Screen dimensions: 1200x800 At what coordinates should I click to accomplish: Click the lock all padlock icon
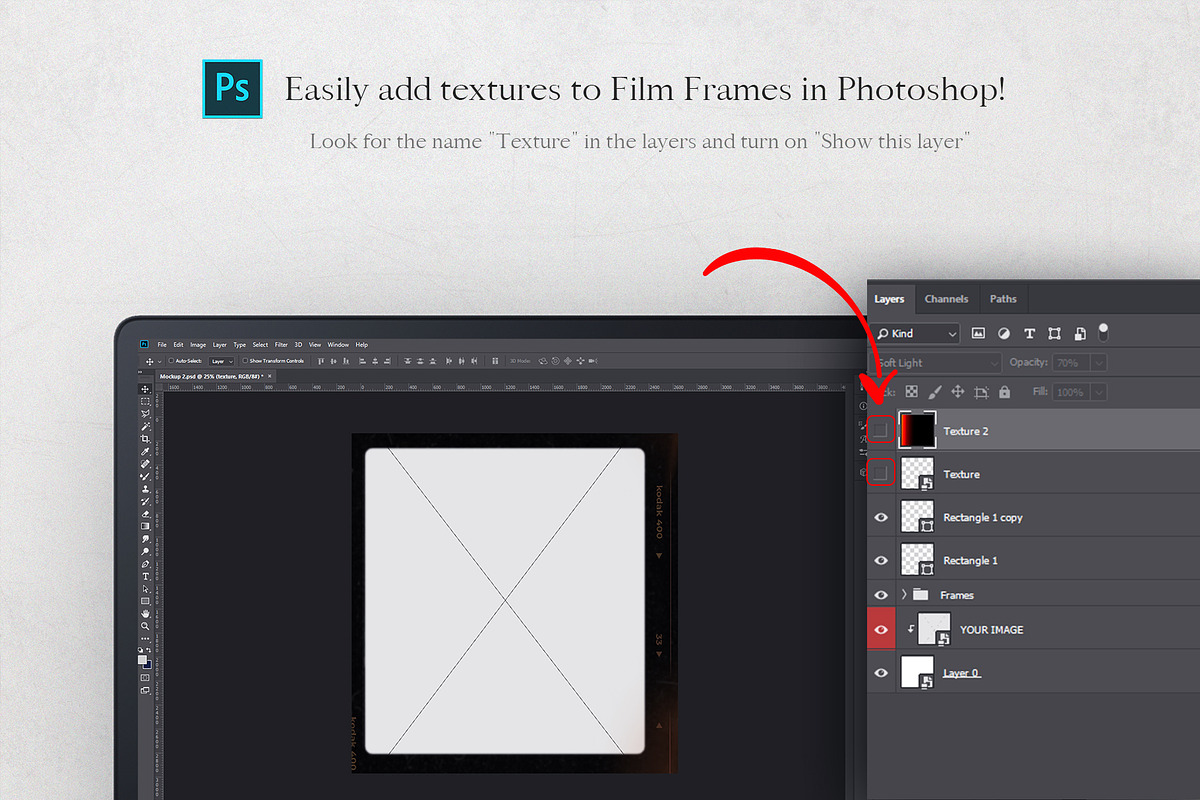(1004, 392)
